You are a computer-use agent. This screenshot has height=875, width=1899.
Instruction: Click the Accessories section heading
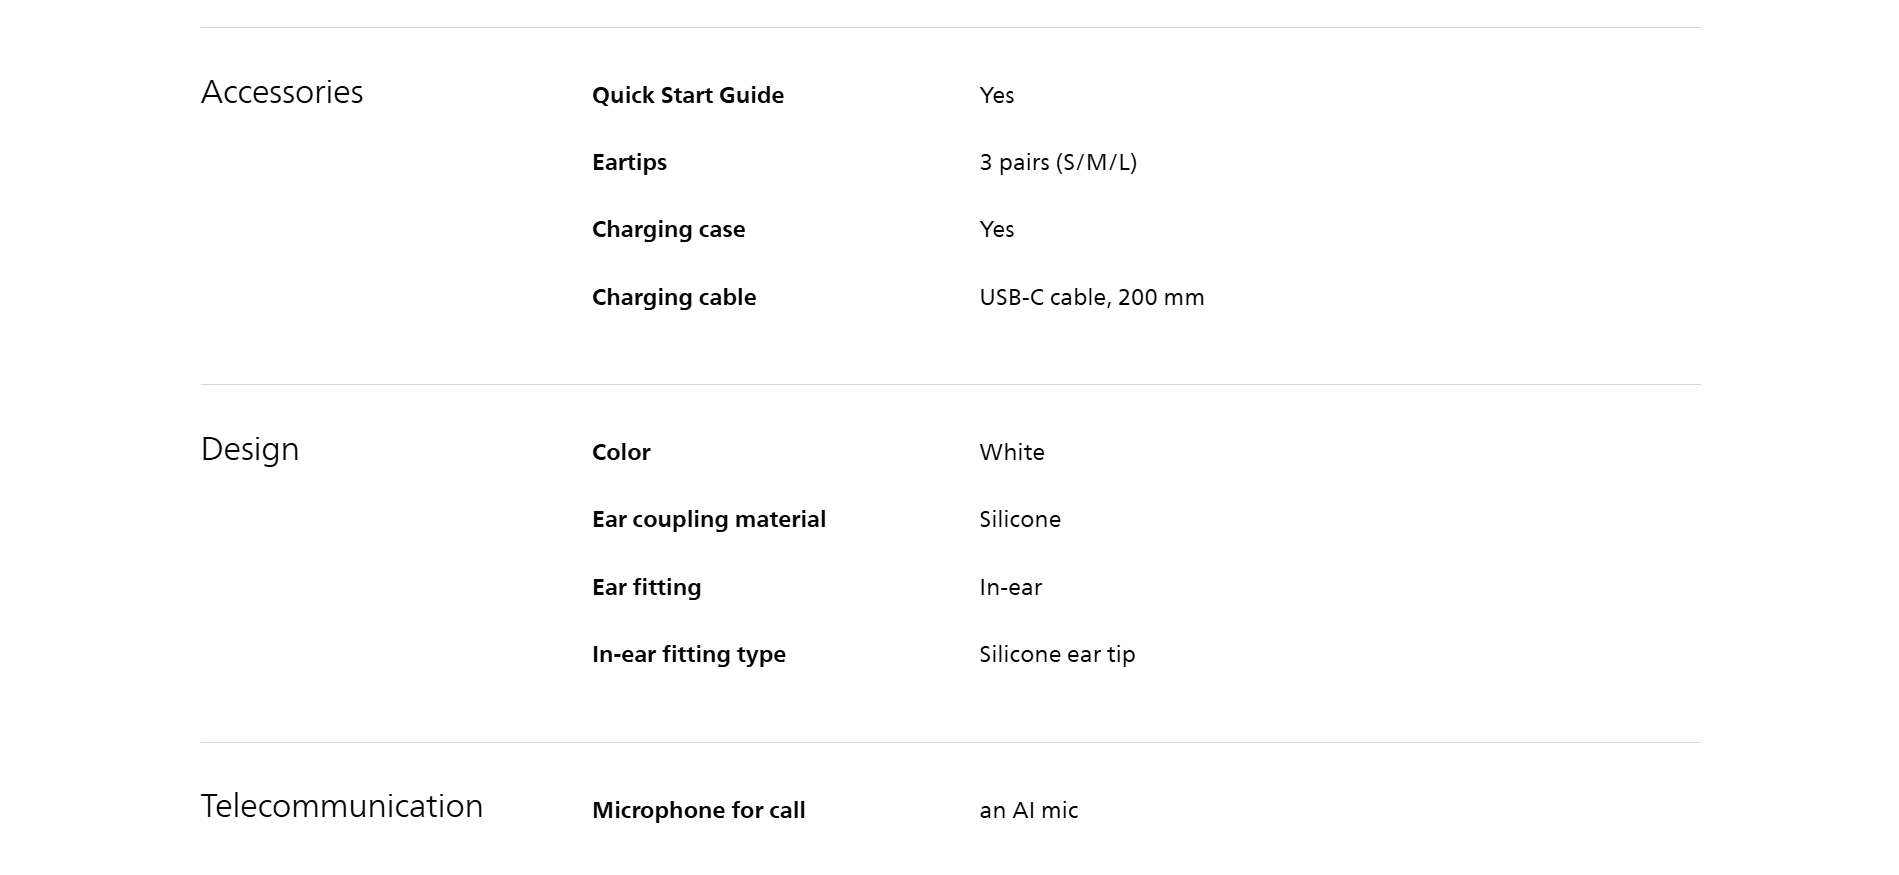coord(282,92)
